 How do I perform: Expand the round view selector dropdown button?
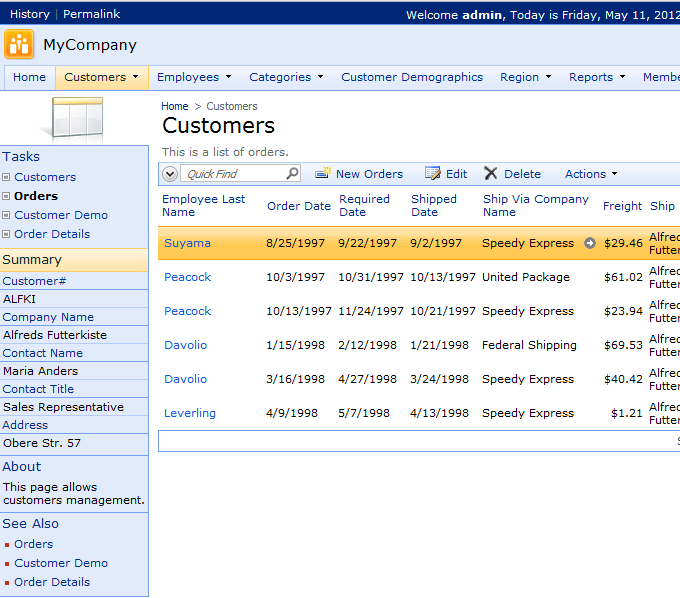[169, 174]
